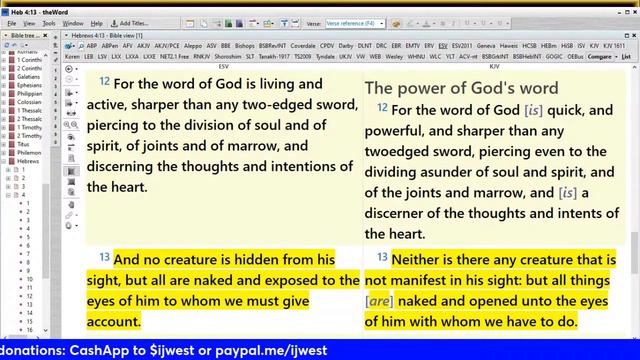This screenshot has height=360, width=640.
Task: Select verse 13 in chapter tree
Action: pos(29,304)
